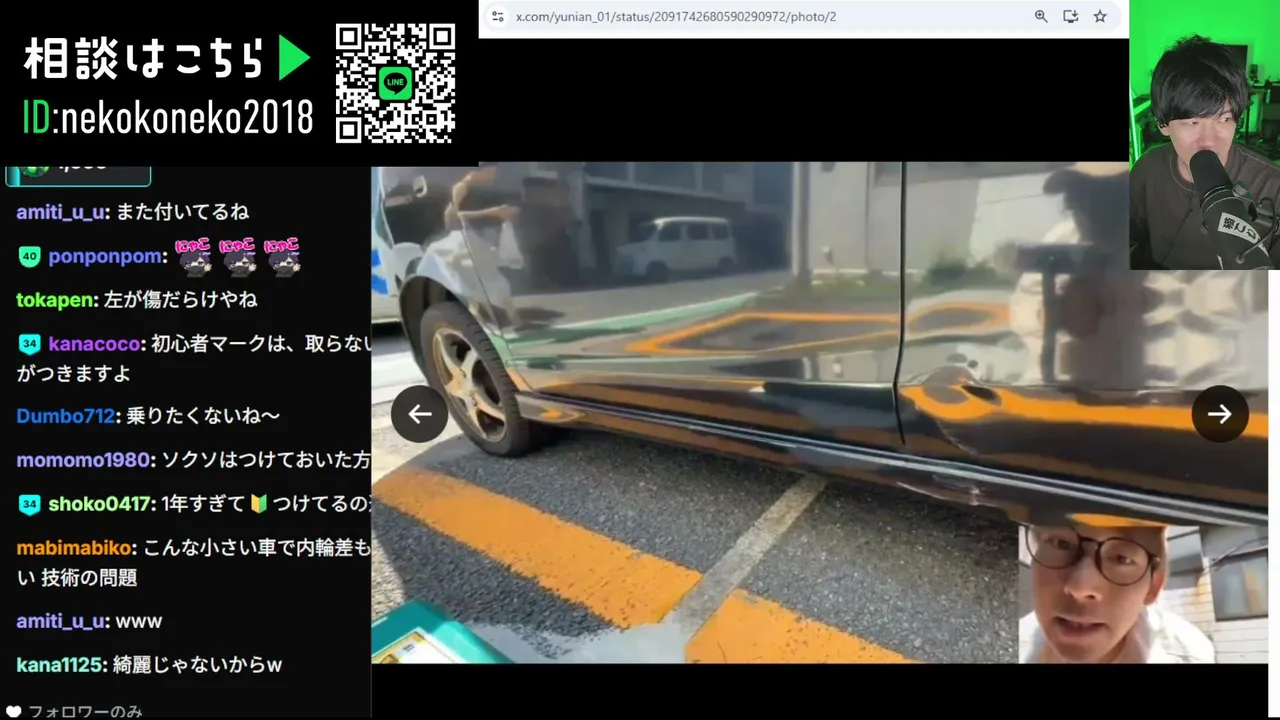Click amiti_u_u's name on the www message
The image size is (1280, 720).
point(61,621)
